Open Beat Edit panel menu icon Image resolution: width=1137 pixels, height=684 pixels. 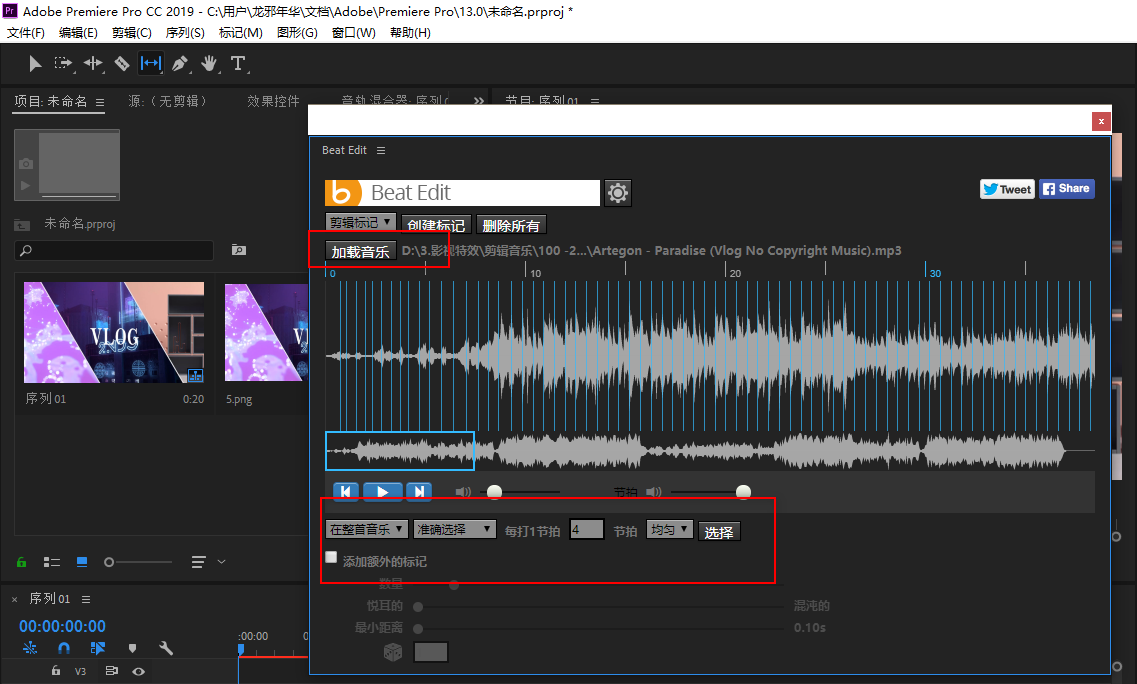pos(381,150)
